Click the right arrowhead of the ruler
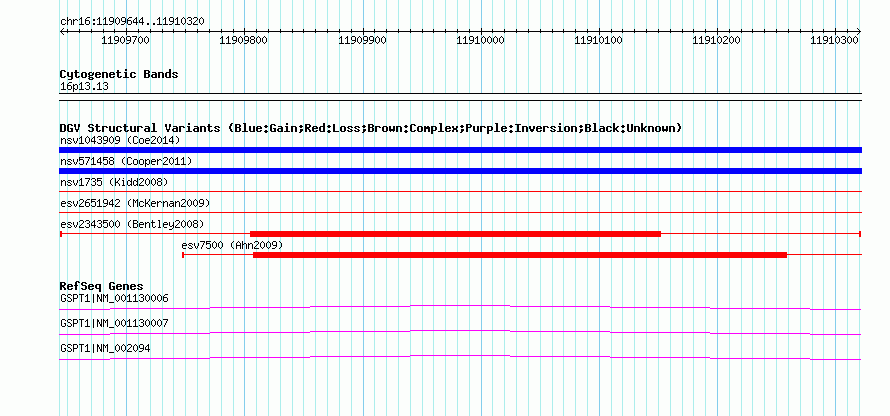This screenshot has width=890, height=416. (x=859, y=31)
